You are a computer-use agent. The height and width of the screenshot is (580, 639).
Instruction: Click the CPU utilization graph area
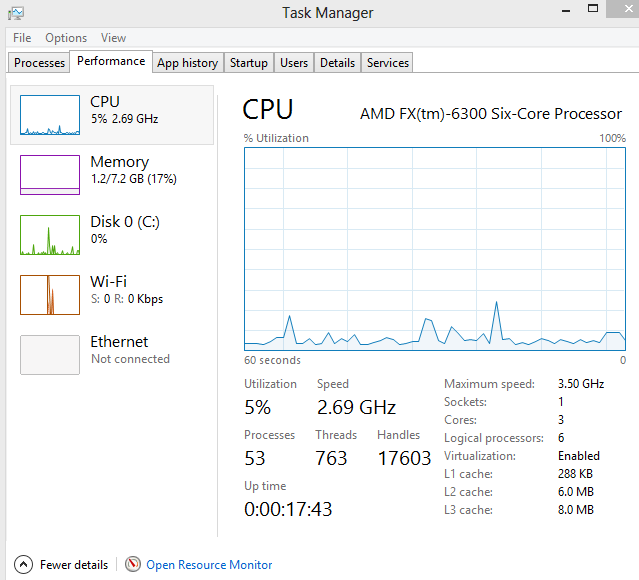435,249
